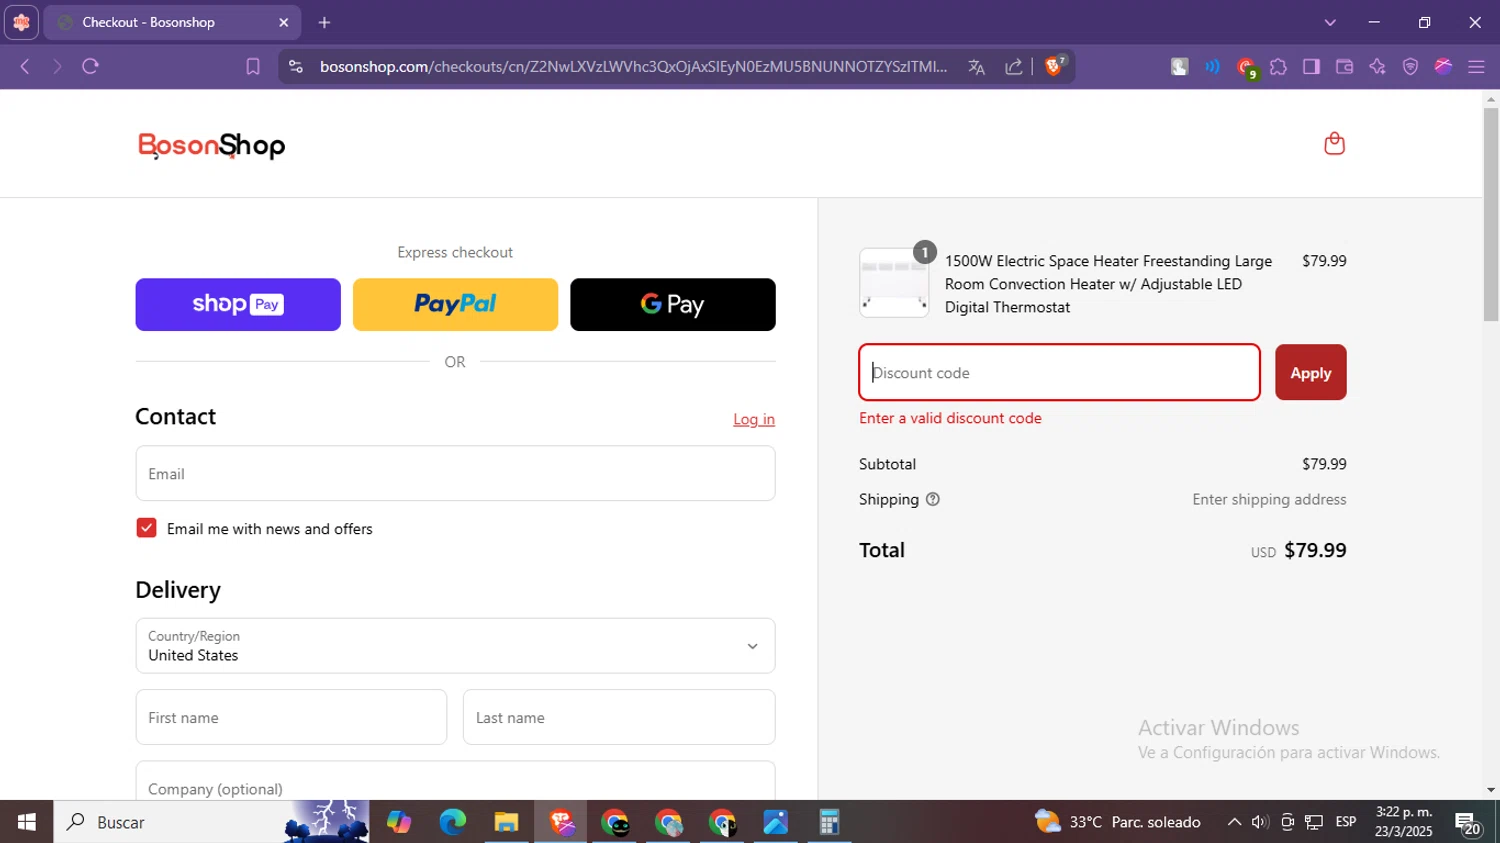Click the Buscar taskbar search box
Viewport: 1500px width, 843px height.
tap(211, 822)
